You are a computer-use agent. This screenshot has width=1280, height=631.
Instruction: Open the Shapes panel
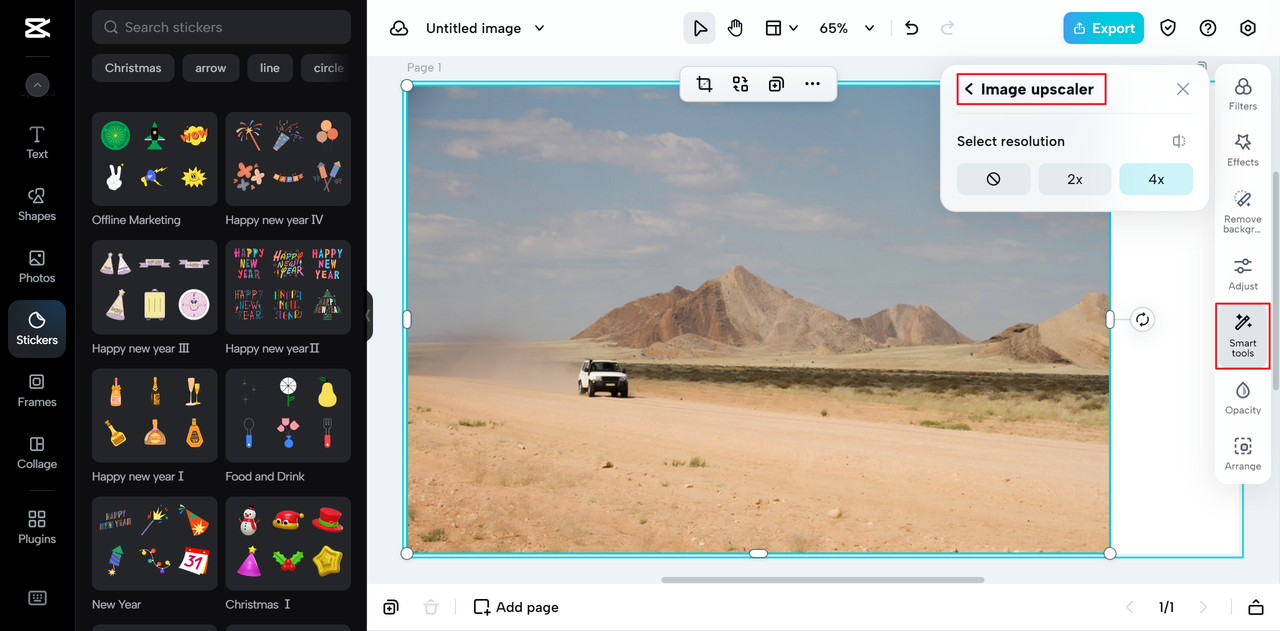(x=37, y=204)
